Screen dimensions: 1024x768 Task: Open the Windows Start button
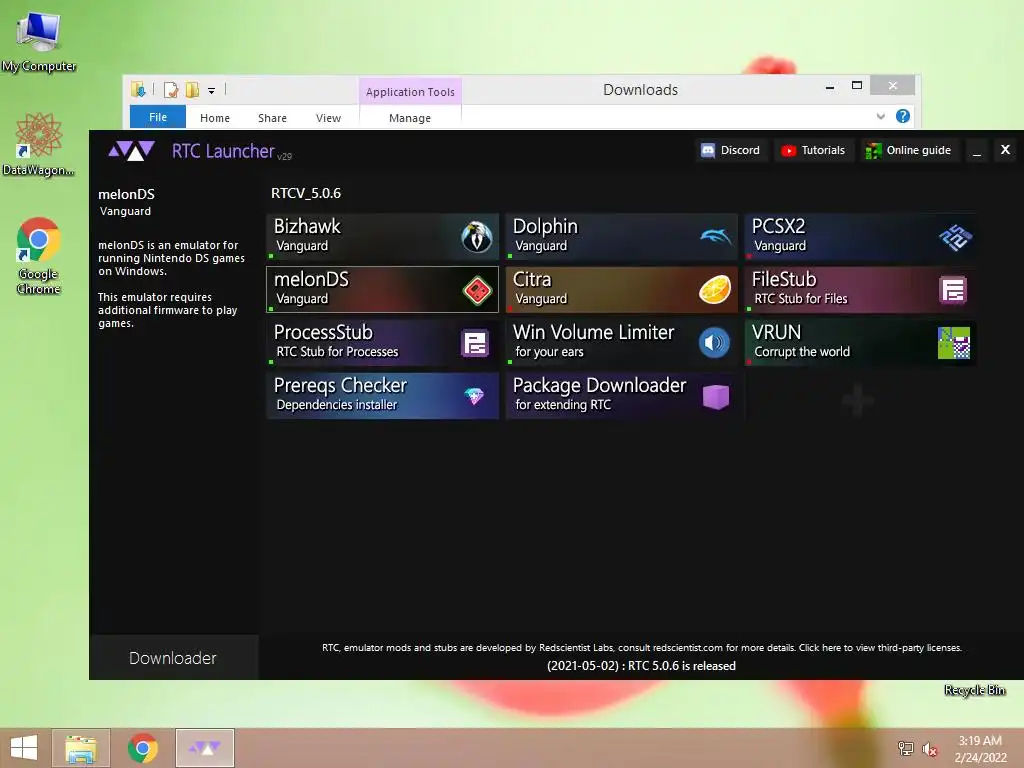point(24,748)
